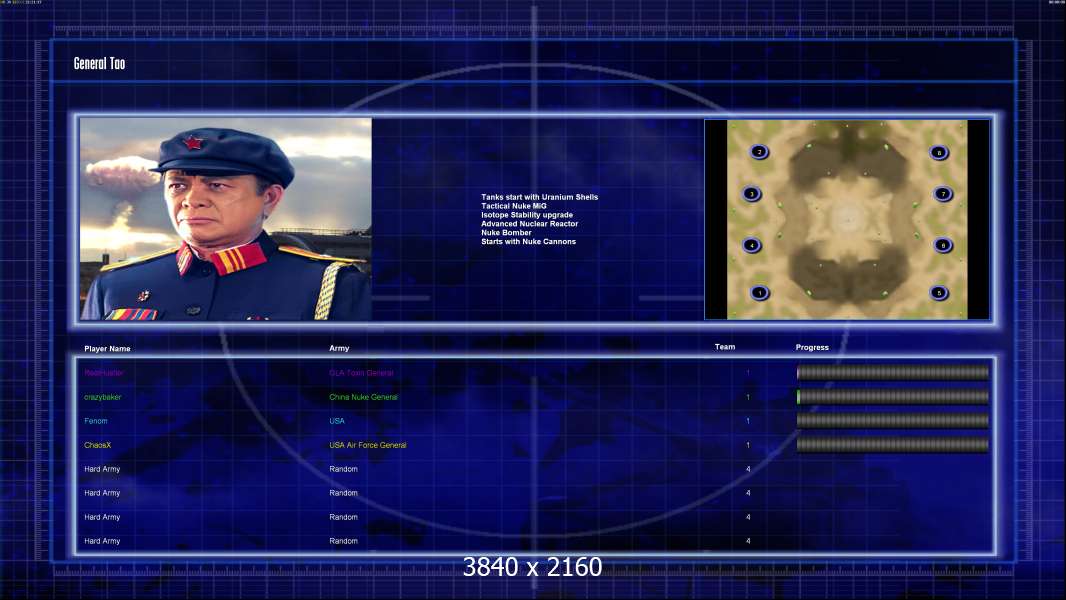Image resolution: width=1066 pixels, height=600 pixels.
Task: Click ChaosX's loading progress bar
Action: coord(893,445)
